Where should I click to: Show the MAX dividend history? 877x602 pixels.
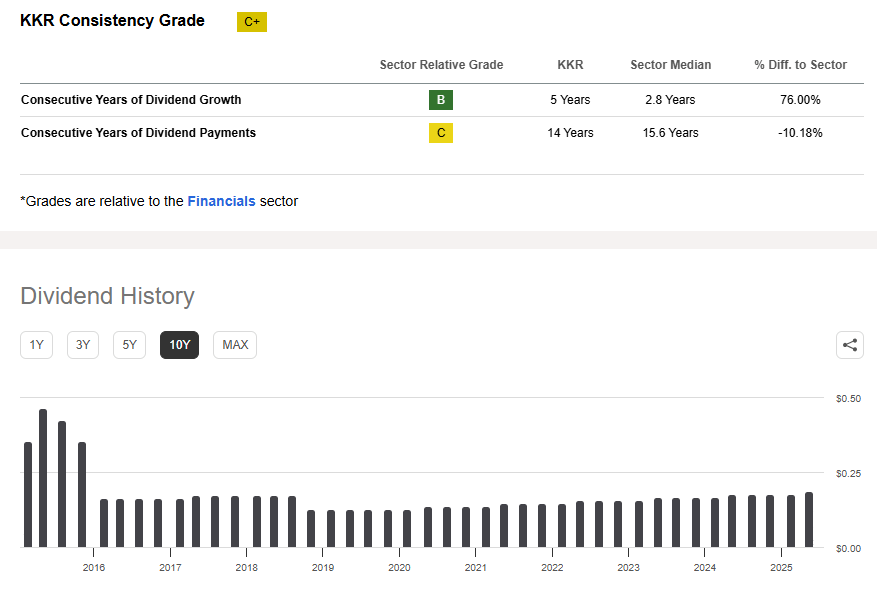pos(235,345)
